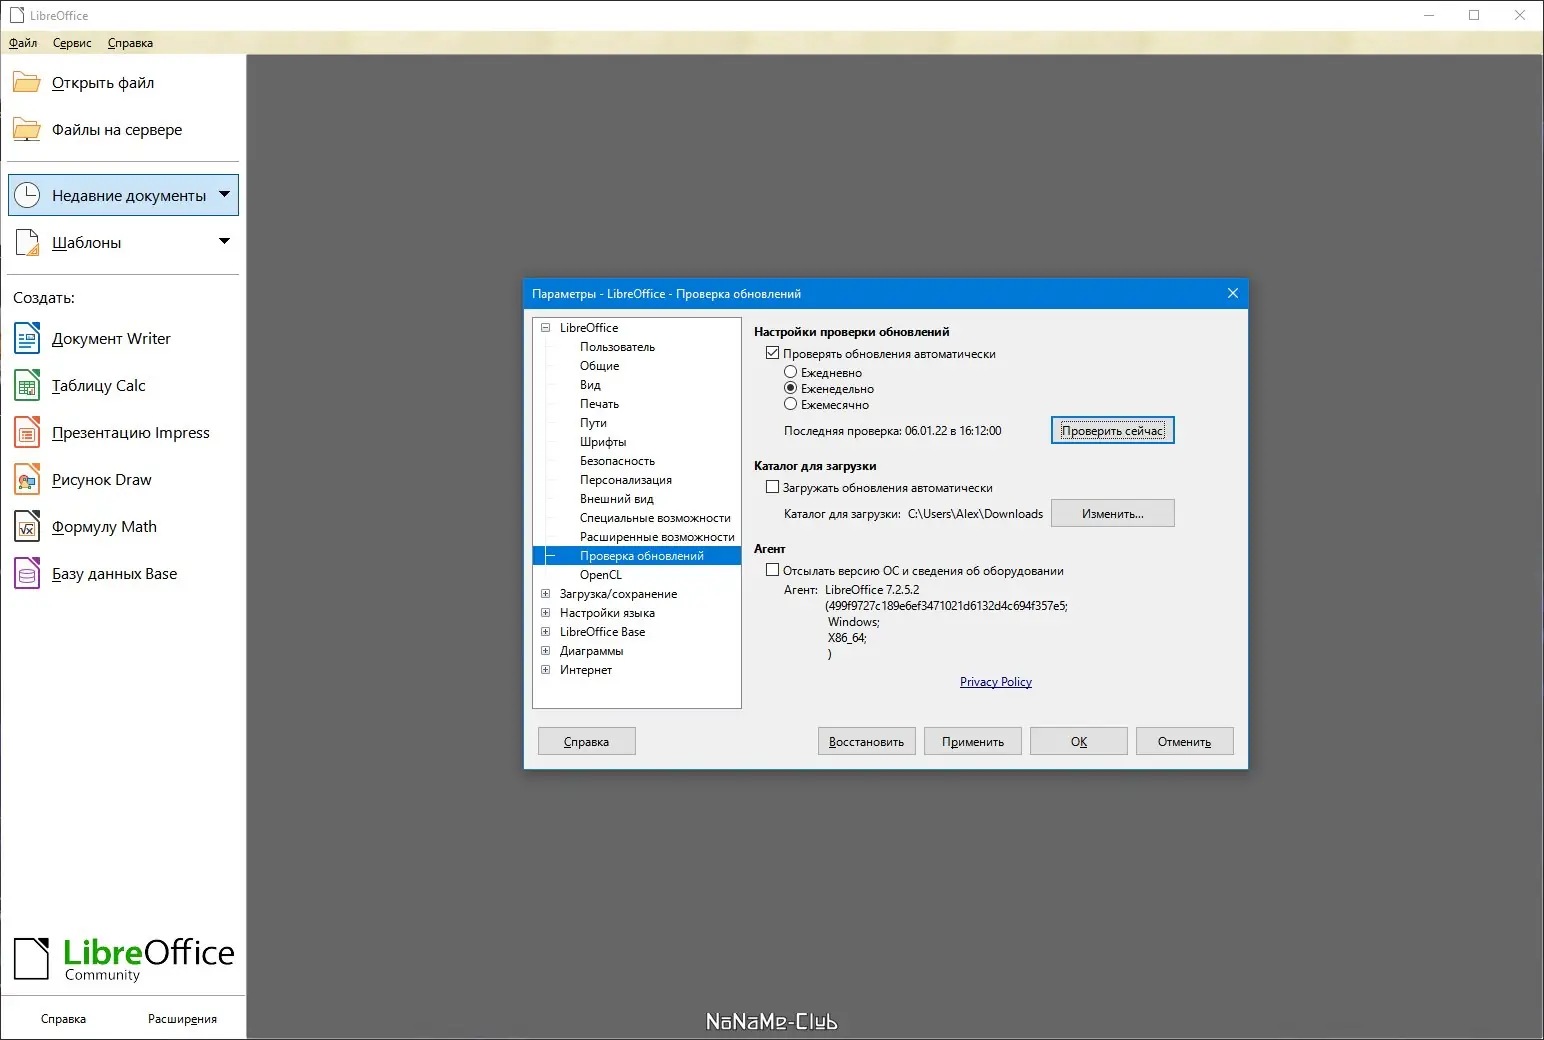Click the Расширения button

[182, 1019]
